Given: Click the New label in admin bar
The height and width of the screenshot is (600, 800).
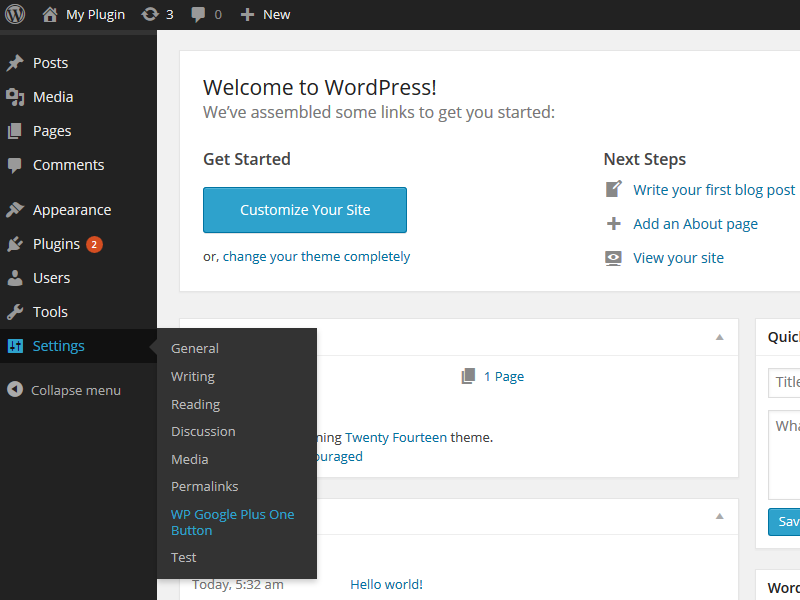Looking at the screenshot, I should tap(277, 15).
